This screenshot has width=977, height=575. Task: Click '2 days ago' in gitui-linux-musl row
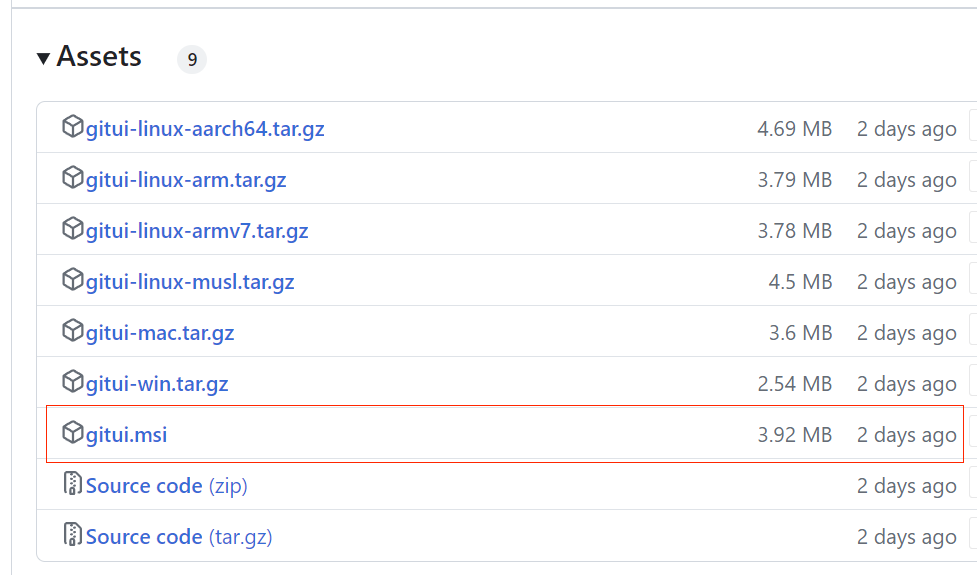(907, 283)
